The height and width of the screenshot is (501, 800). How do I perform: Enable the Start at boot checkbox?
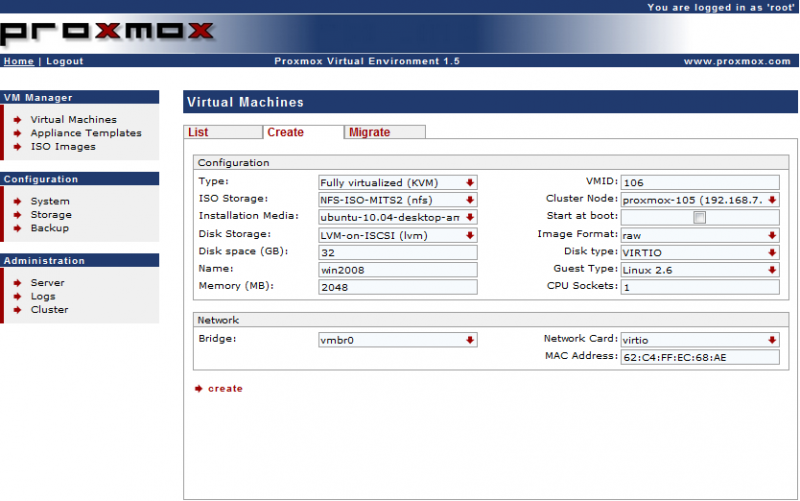[700, 217]
